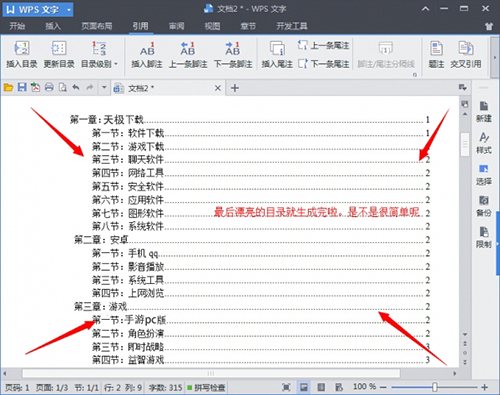
Task: Go to previous footnote (上一条脚注)
Action: [x=188, y=55]
